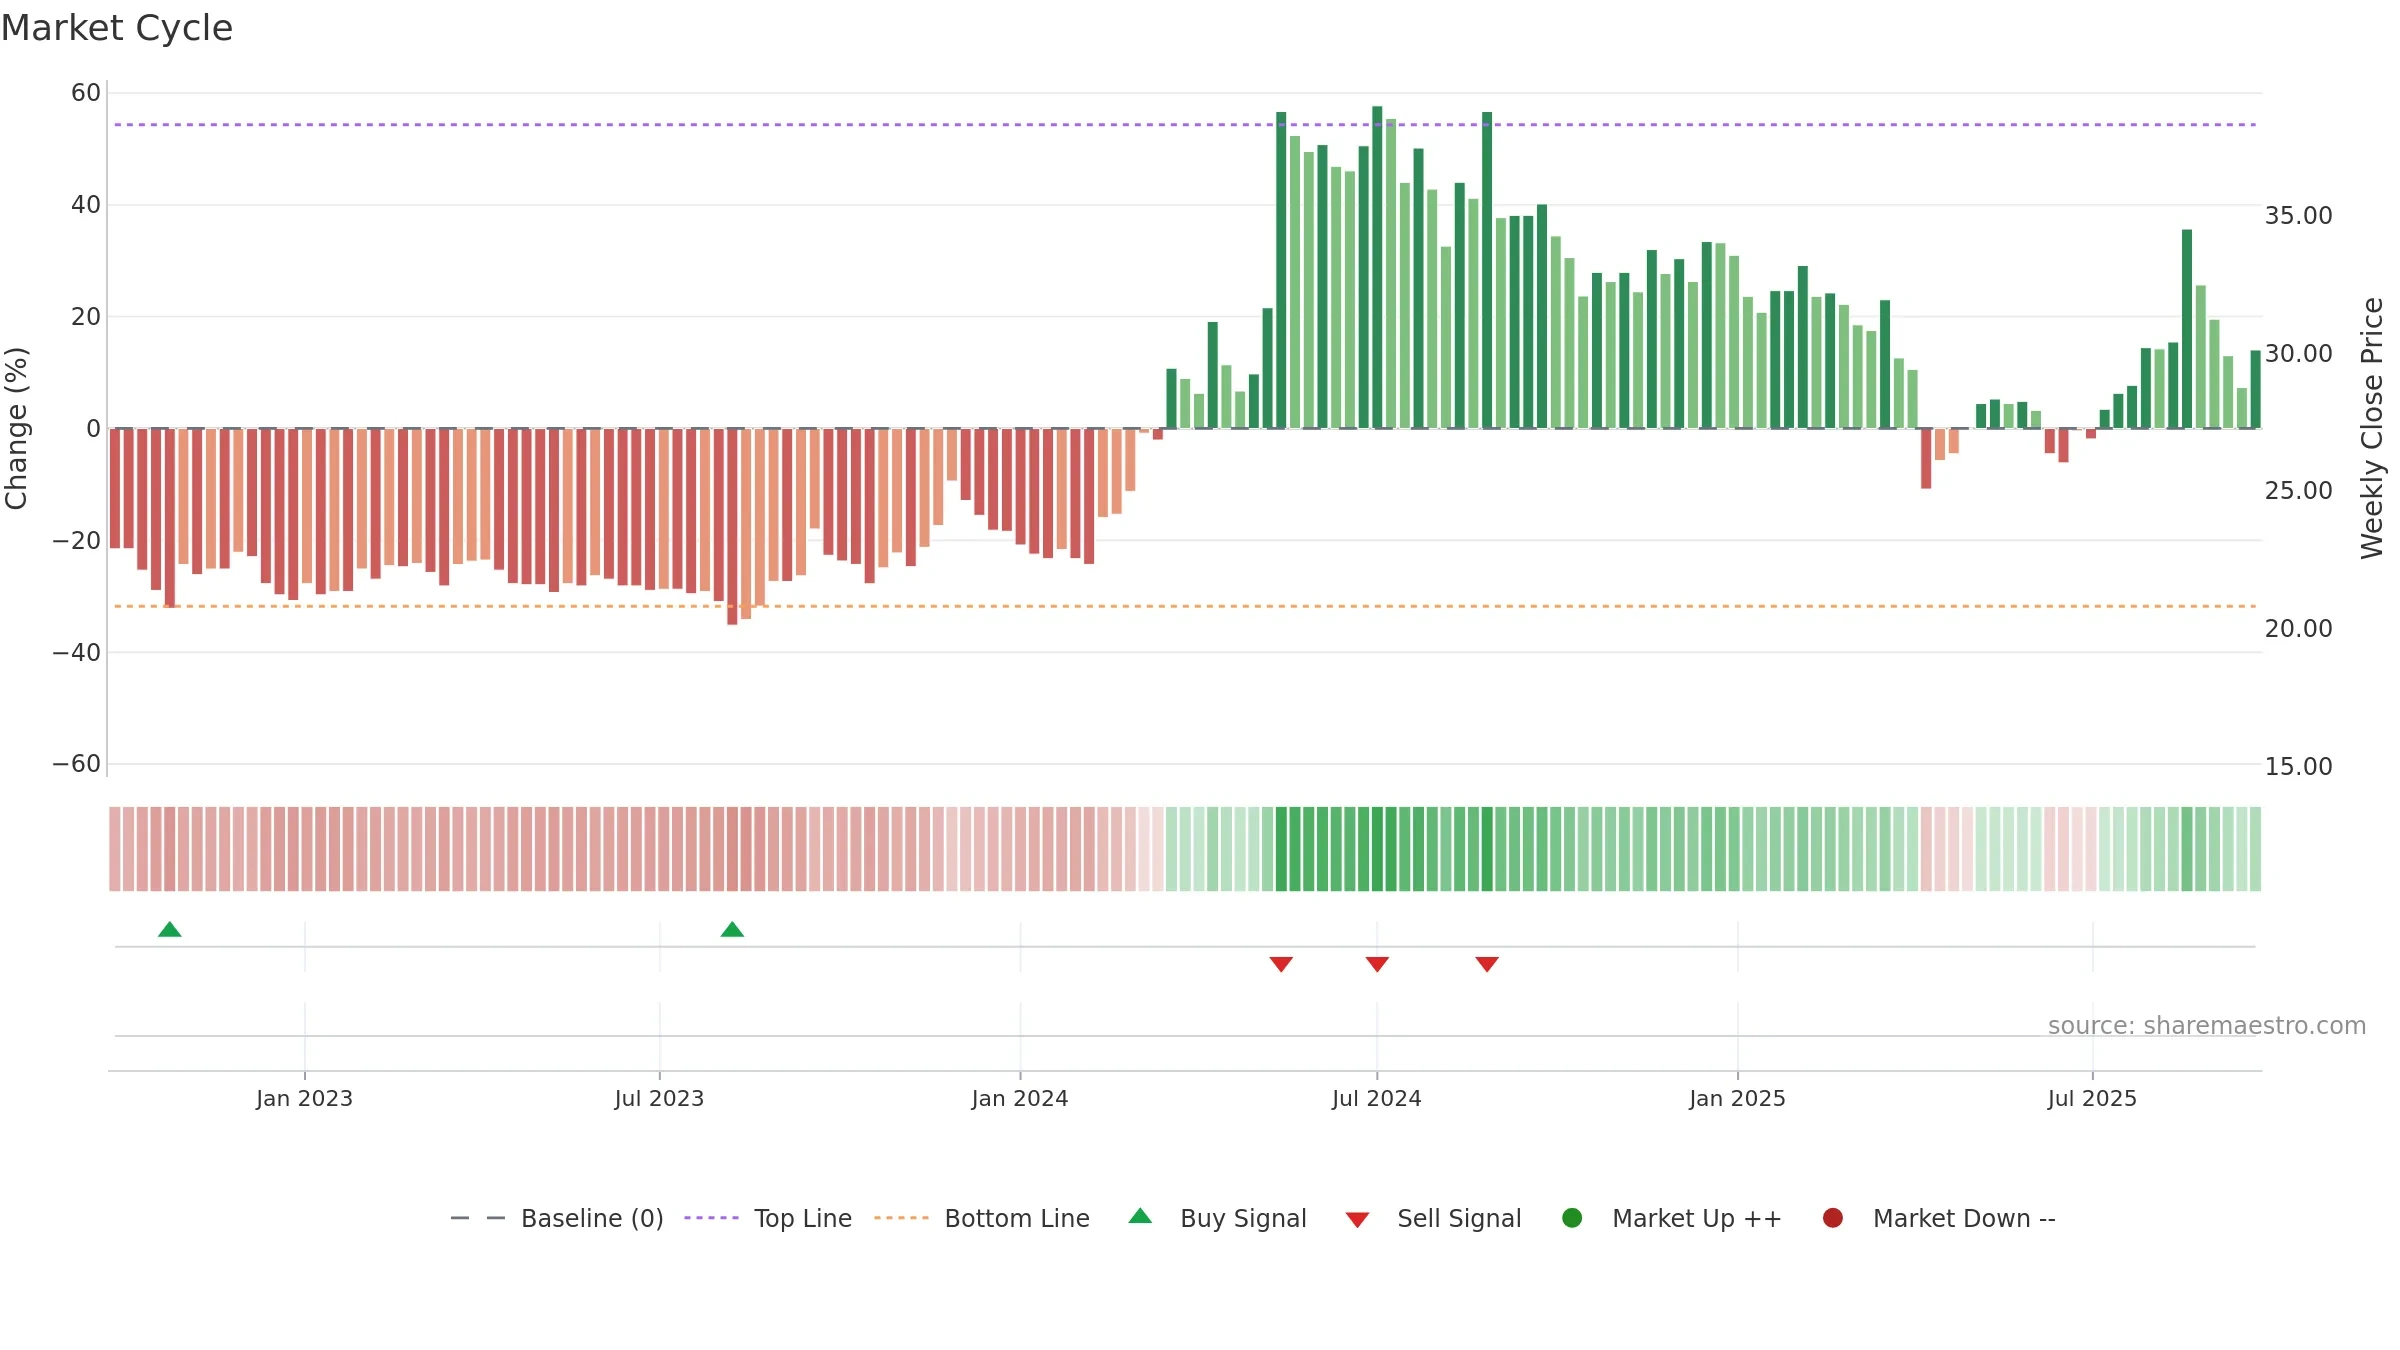Image resolution: width=2400 pixels, height=1350 pixels.
Task: Toggle the Bottom Line legend entry
Action: coord(982,1218)
